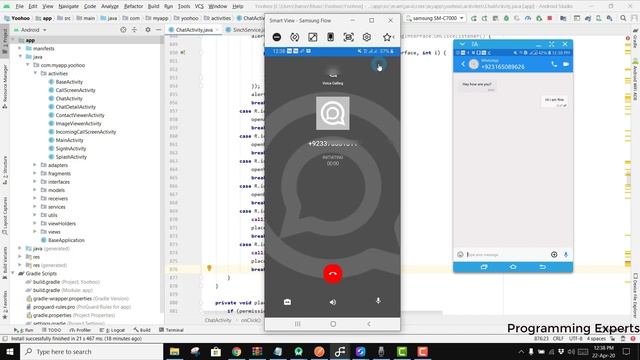The image size is (640, 360).
Task: Open the Logcat tool window
Action: pyautogui.click(x=113, y=330)
